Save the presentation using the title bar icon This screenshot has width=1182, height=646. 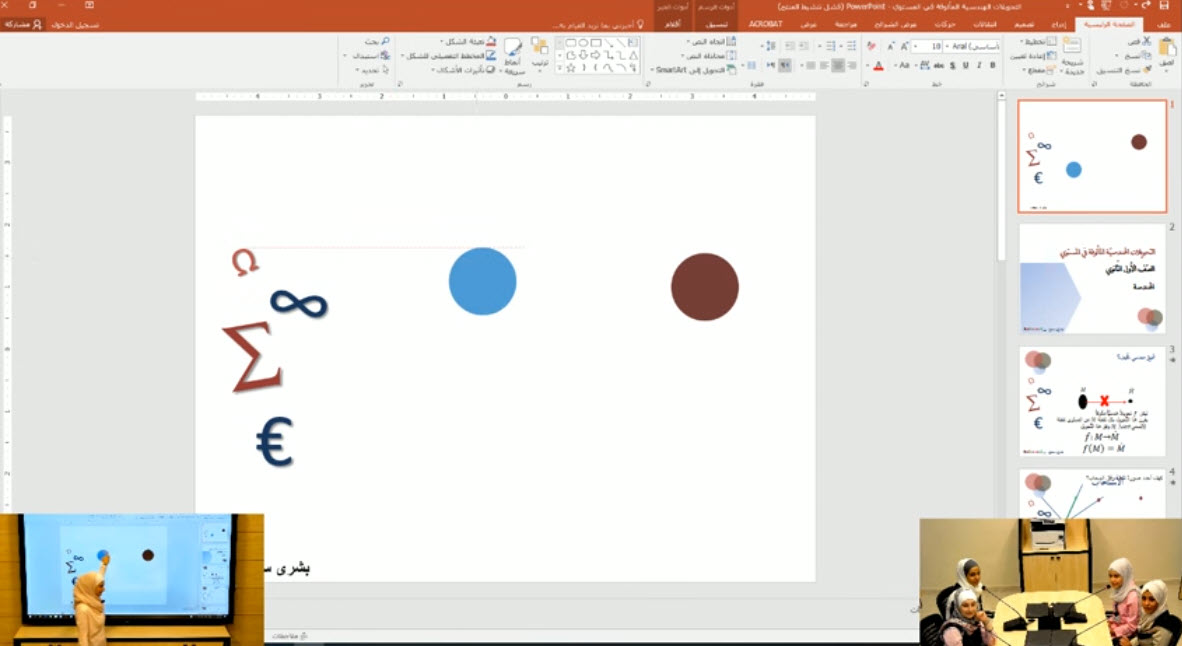[1163, 6]
